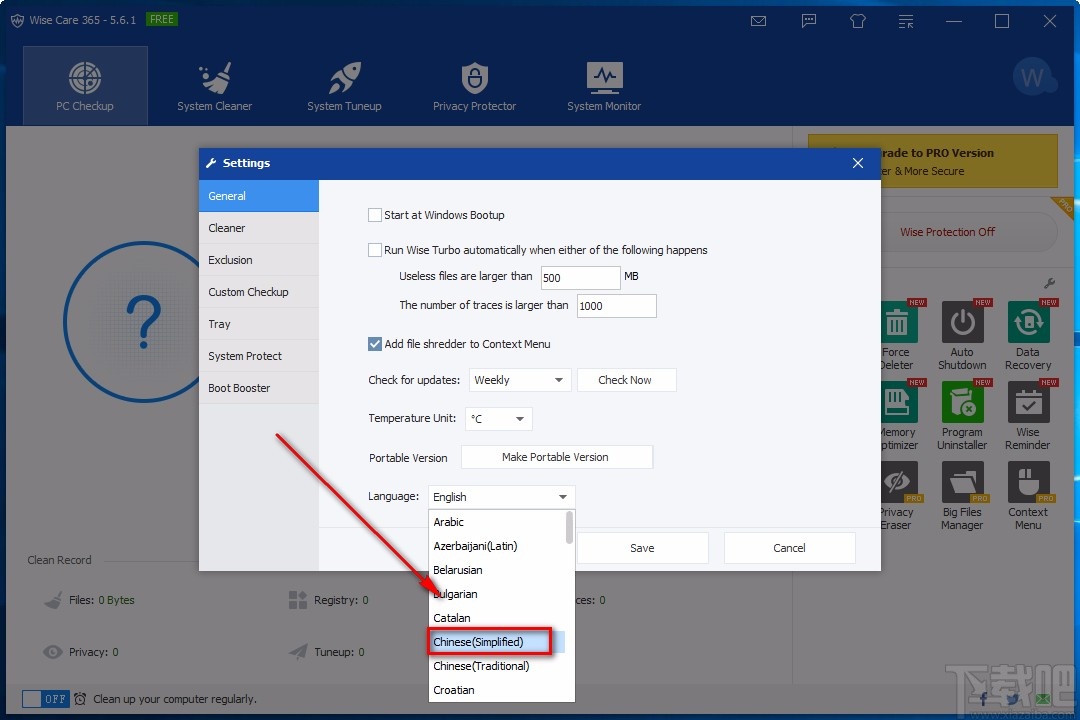The image size is (1080, 720).
Task: Click Make Portable Version button
Action: (x=556, y=457)
